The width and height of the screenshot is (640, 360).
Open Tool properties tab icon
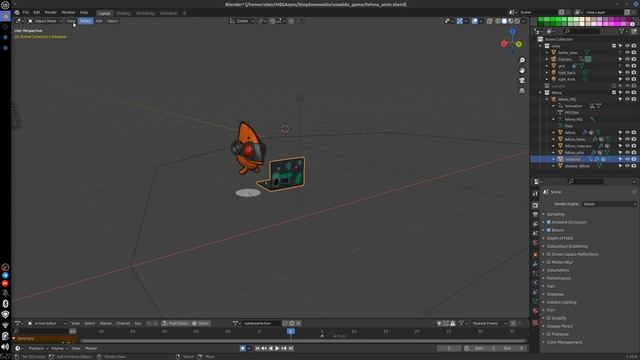point(535,193)
